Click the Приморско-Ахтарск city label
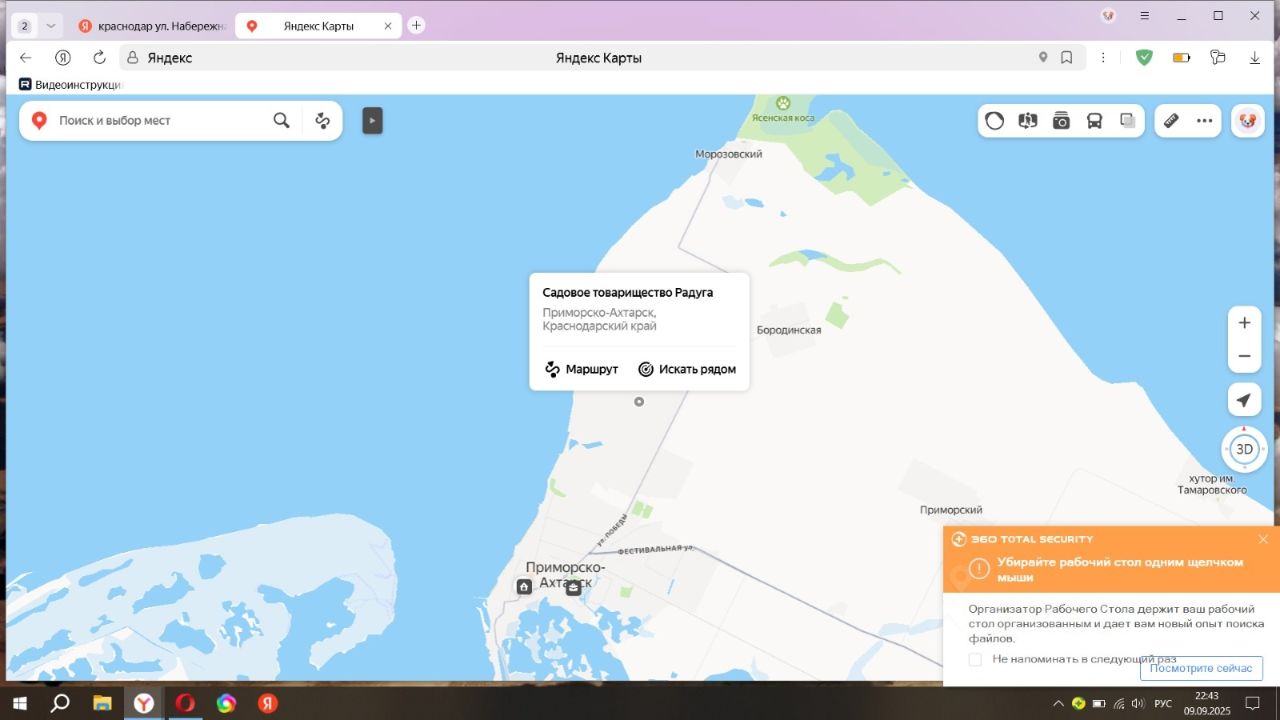The image size is (1280, 720). pyautogui.click(x=565, y=574)
